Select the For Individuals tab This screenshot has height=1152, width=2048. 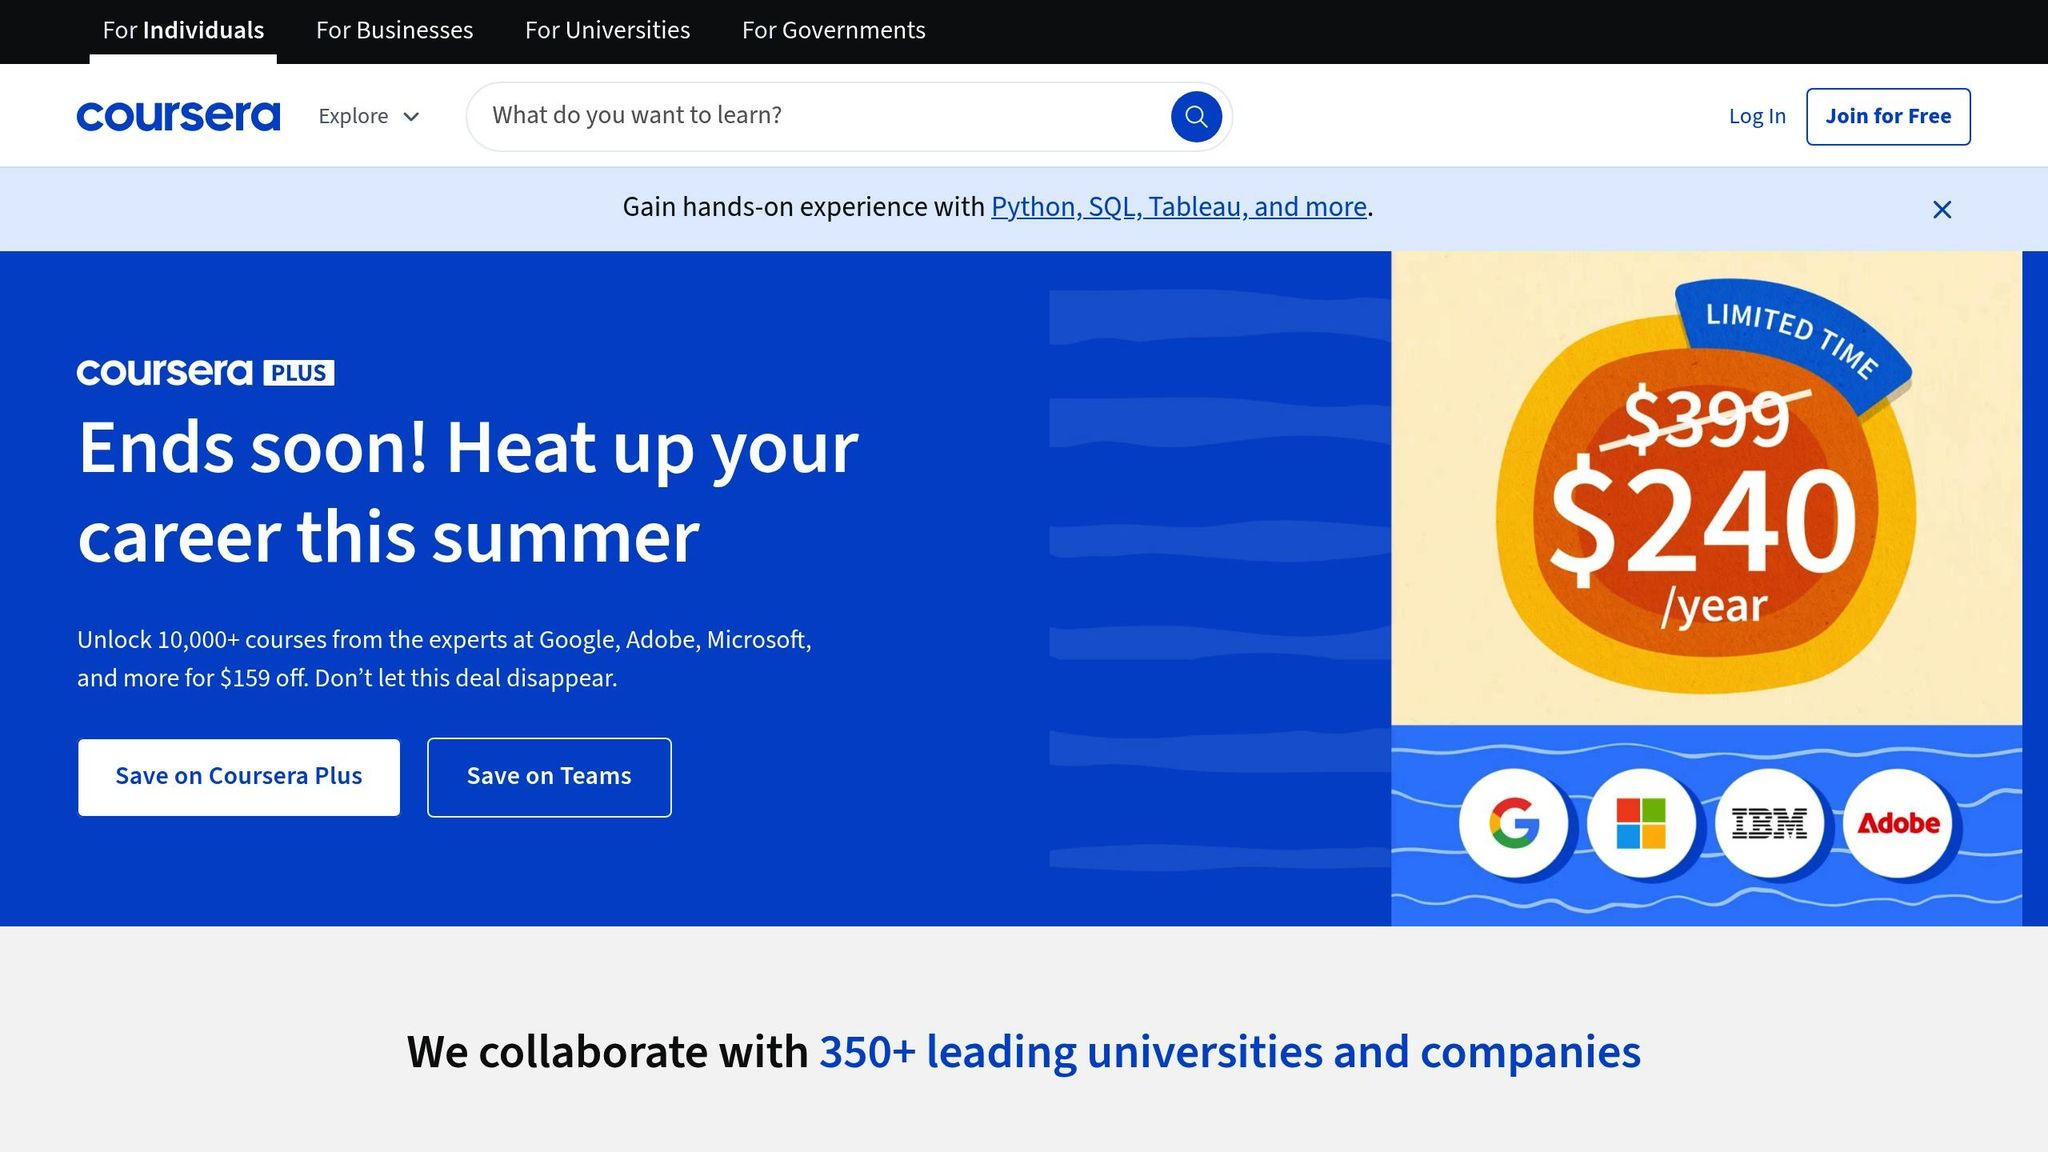tap(183, 31)
